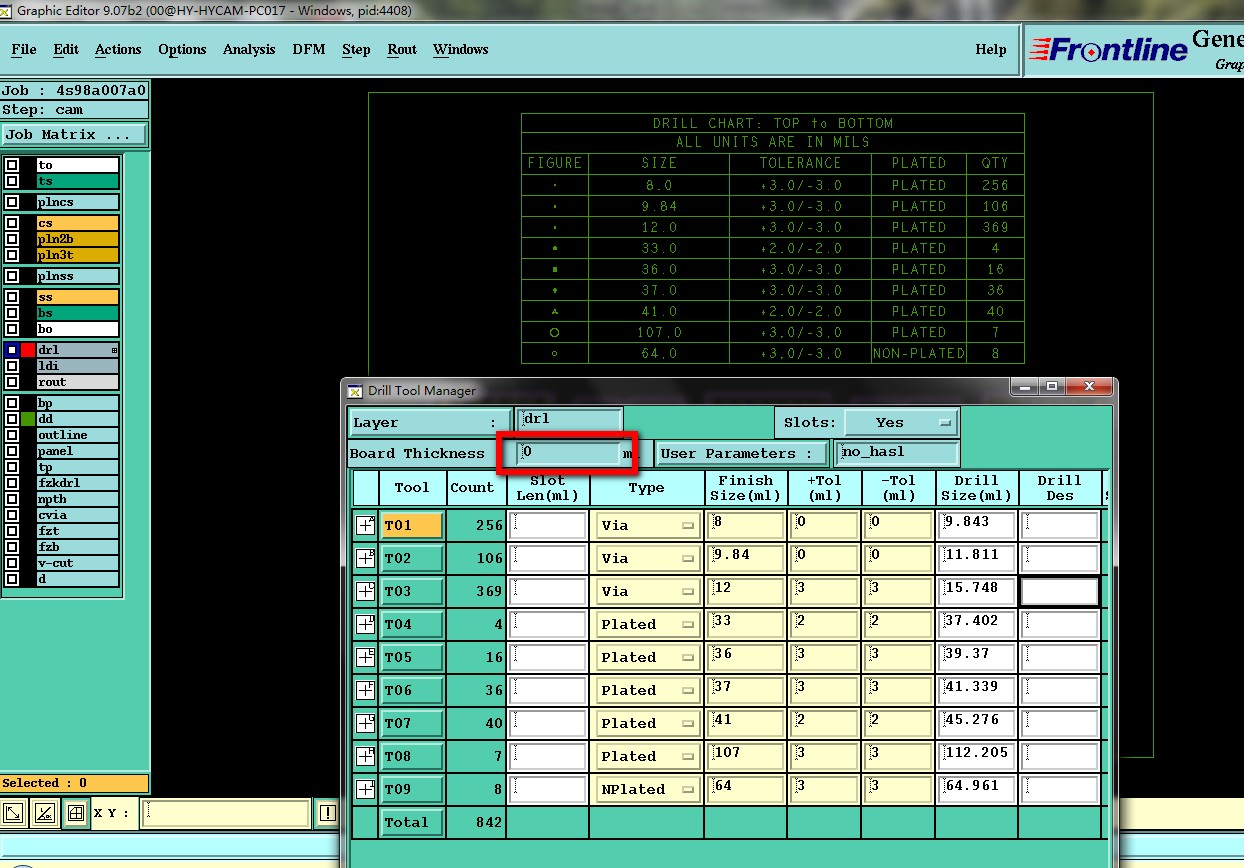1244x868 pixels.
Task: Click the four-pane grid icon beside X Y
Action: click(x=76, y=813)
